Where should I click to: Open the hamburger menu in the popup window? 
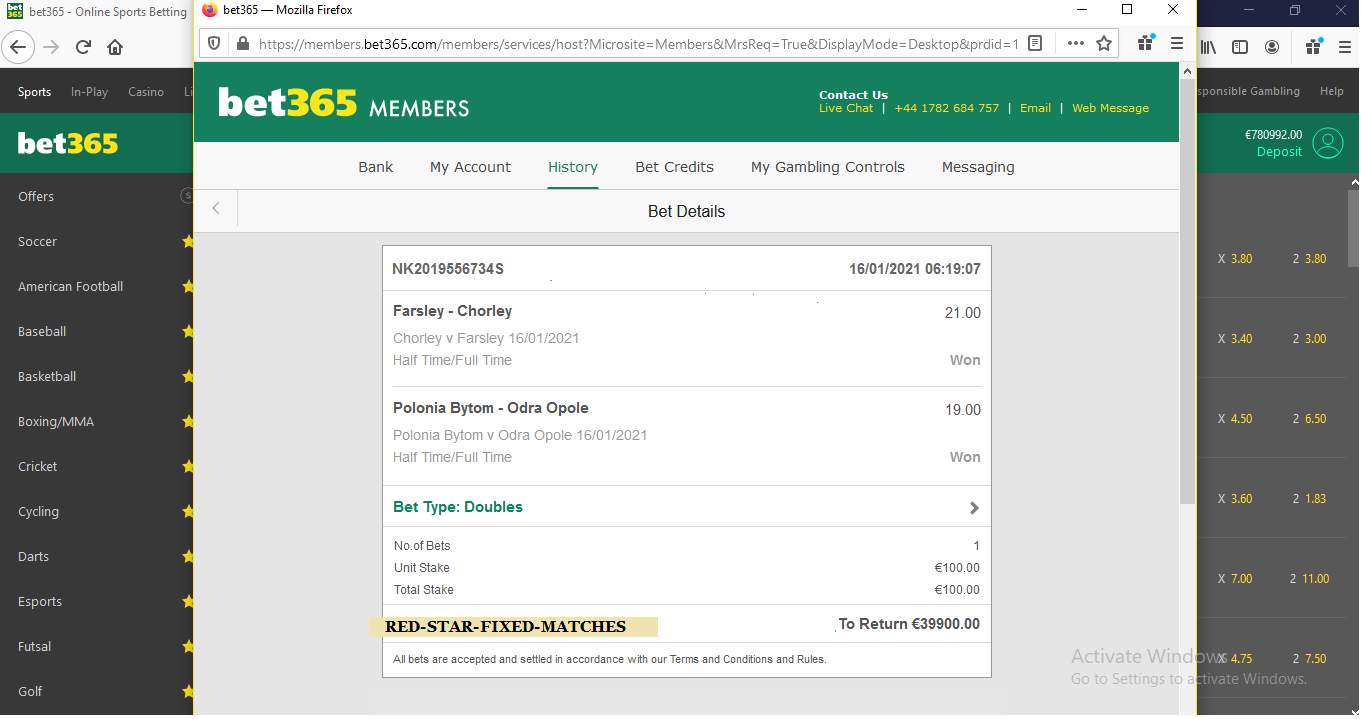click(1177, 44)
